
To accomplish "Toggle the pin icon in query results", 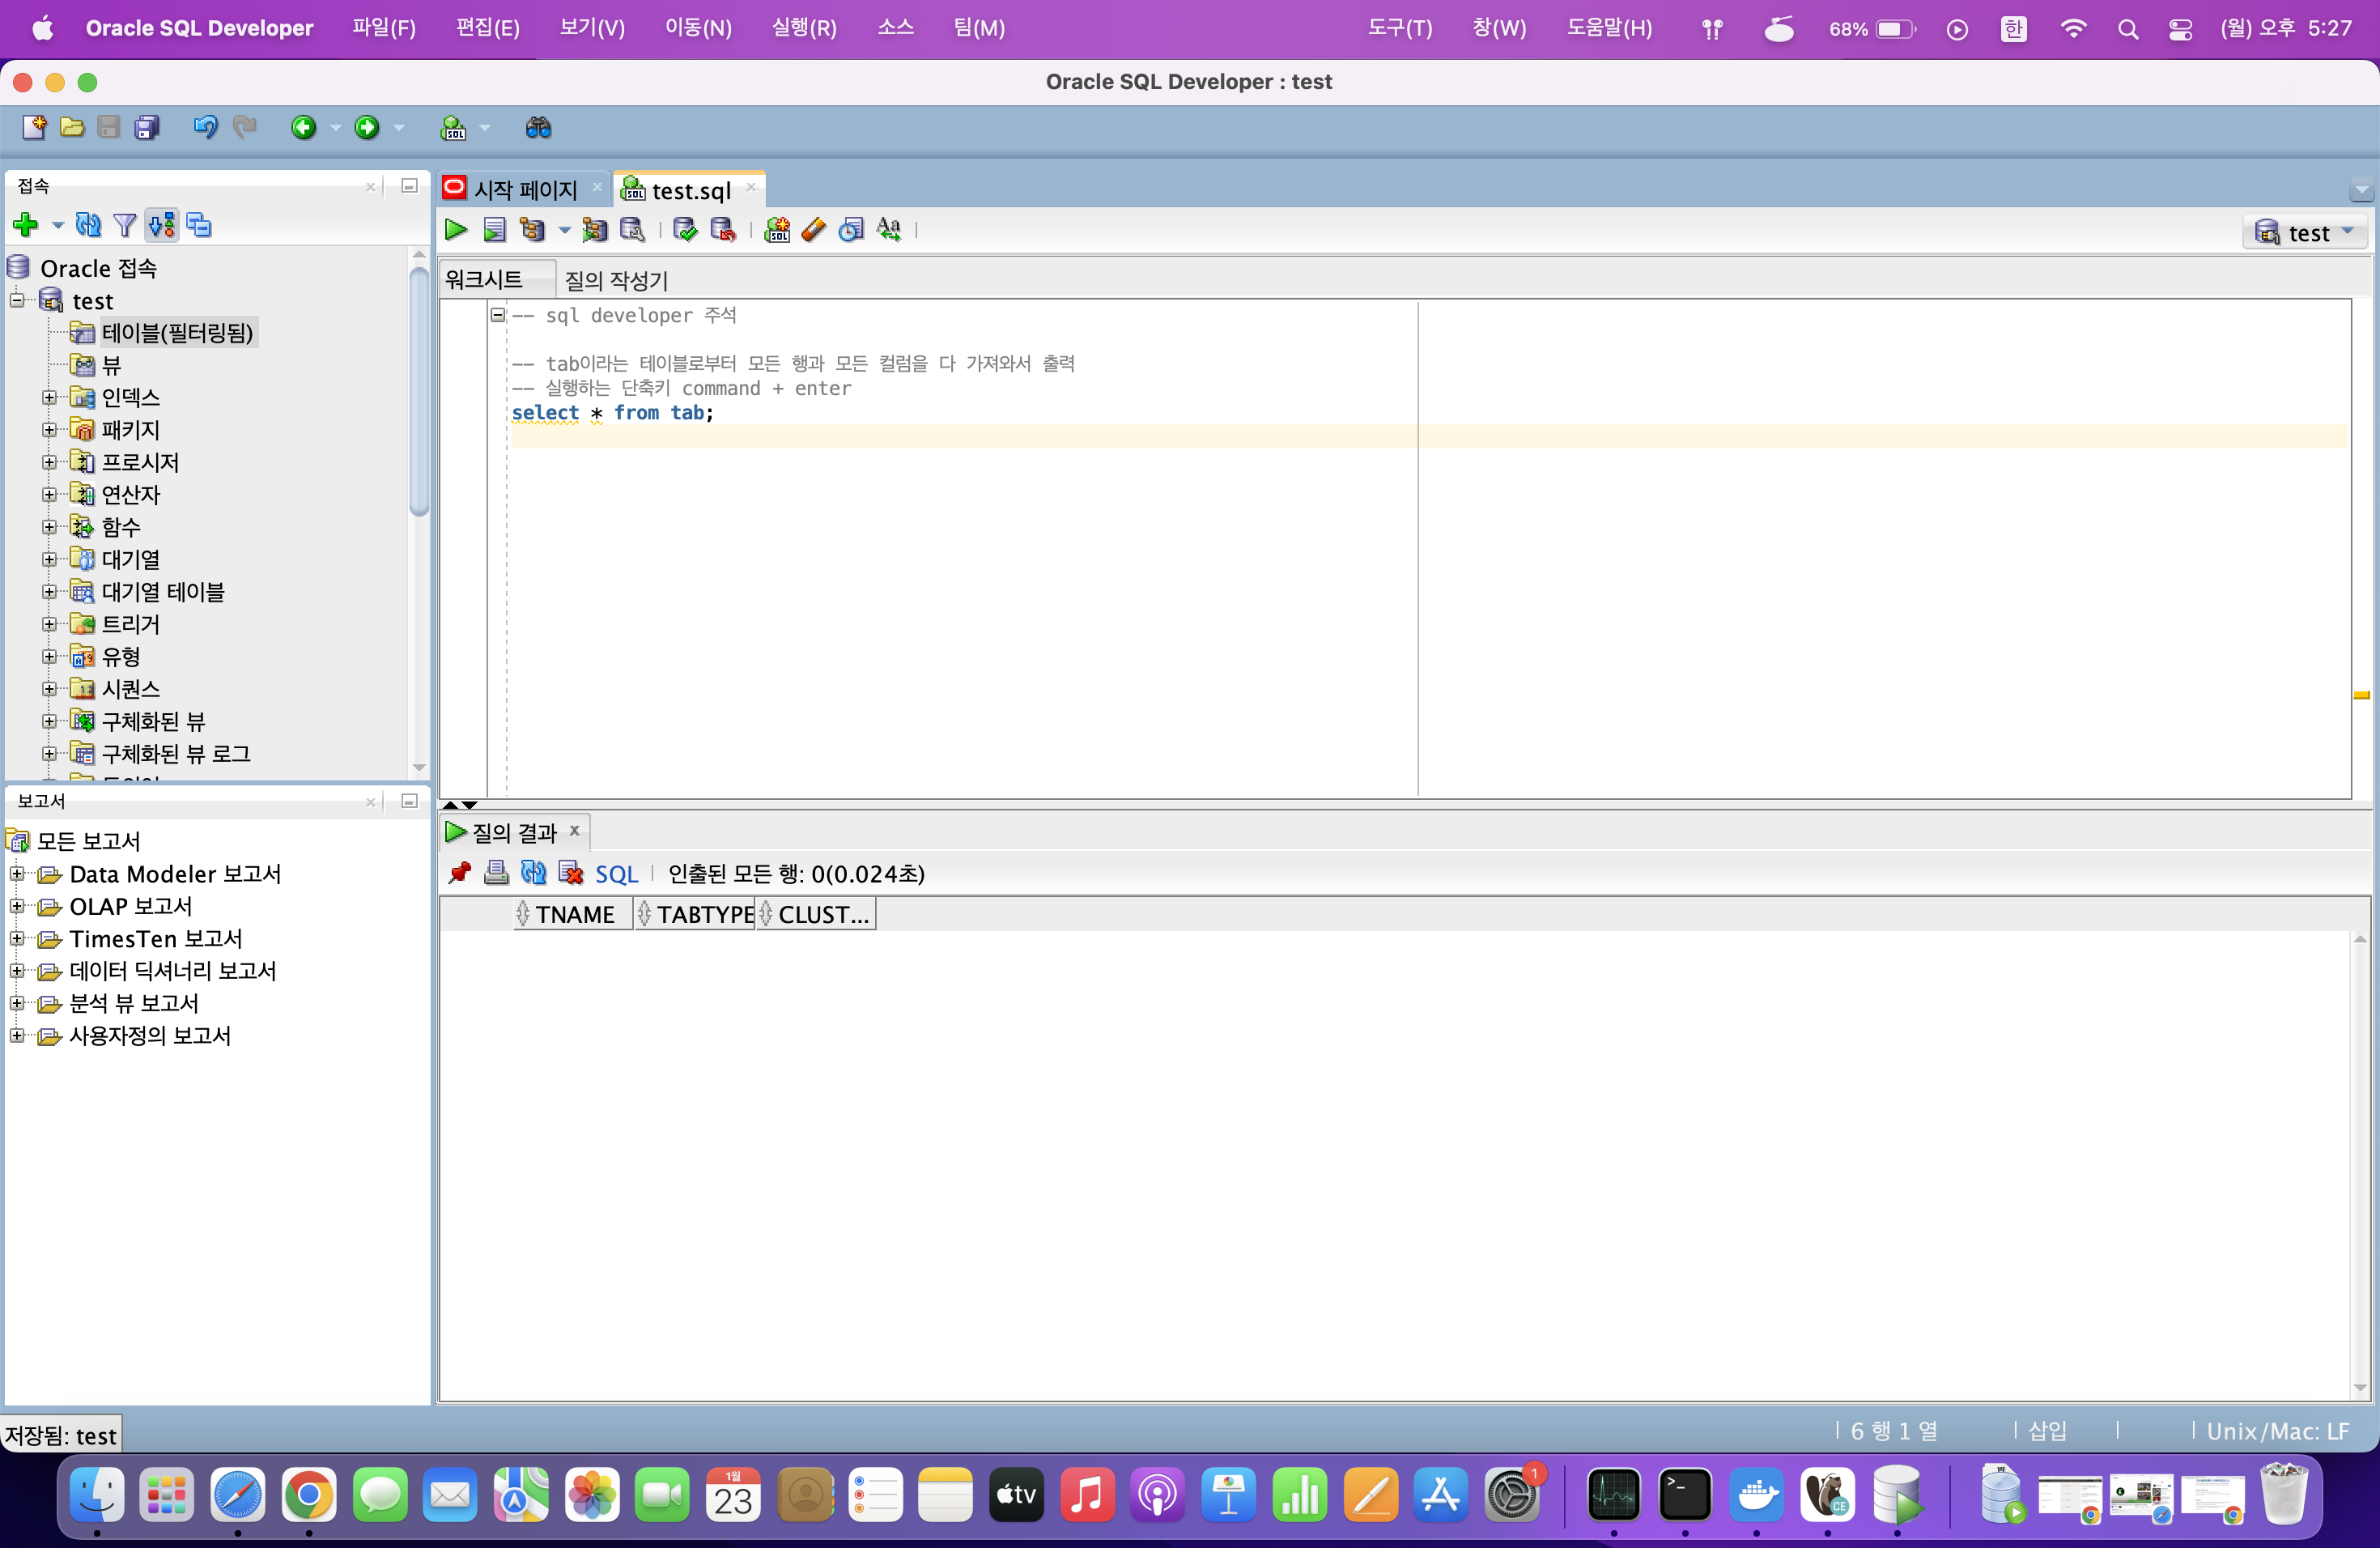I will tap(459, 873).
